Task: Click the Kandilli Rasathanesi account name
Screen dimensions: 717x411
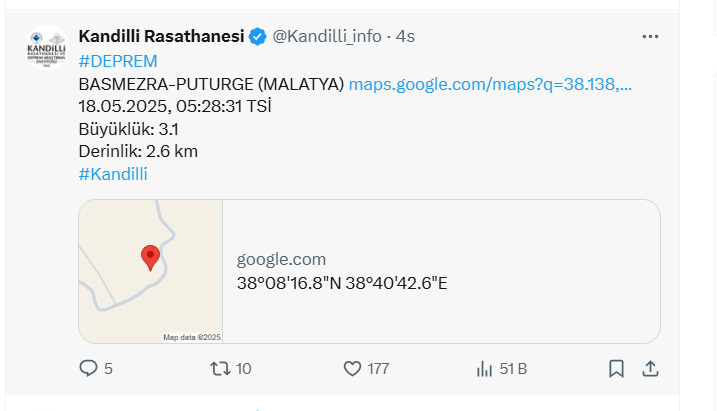Action: 161,36
